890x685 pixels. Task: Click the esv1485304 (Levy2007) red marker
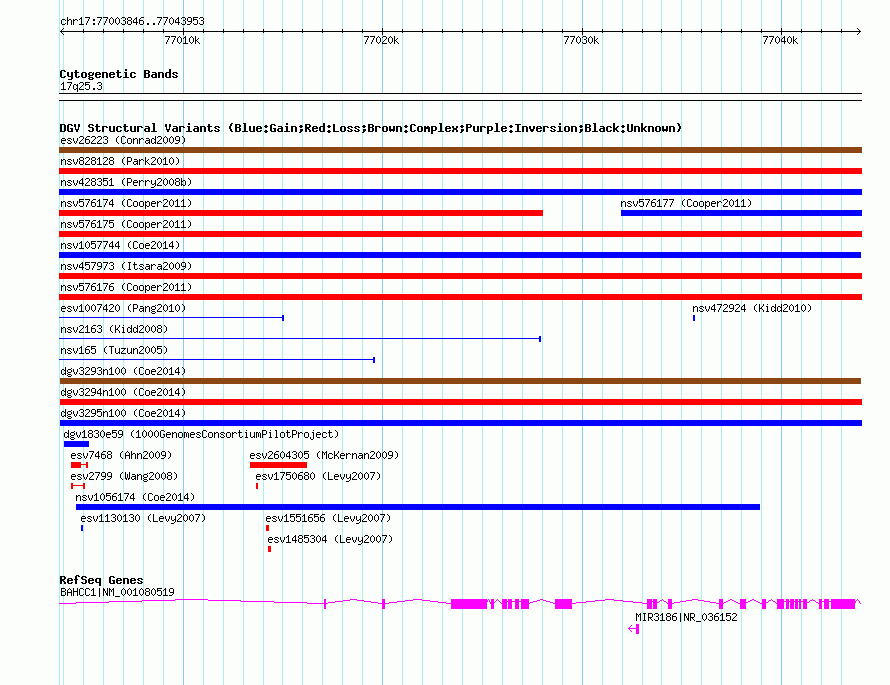coord(270,549)
